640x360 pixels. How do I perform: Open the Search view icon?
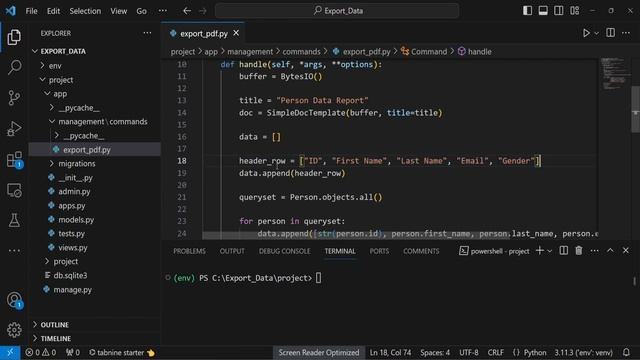tap(14, 67)
